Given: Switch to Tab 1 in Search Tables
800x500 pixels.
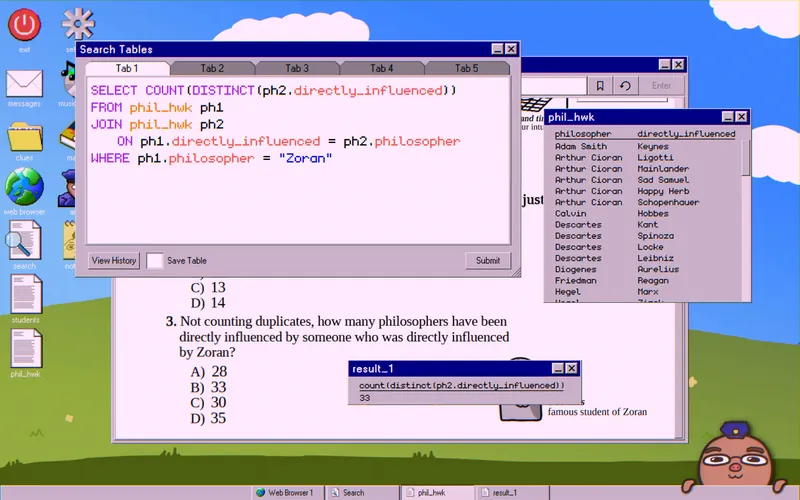Looking at the screenshot, I should (x=127, y=68).
